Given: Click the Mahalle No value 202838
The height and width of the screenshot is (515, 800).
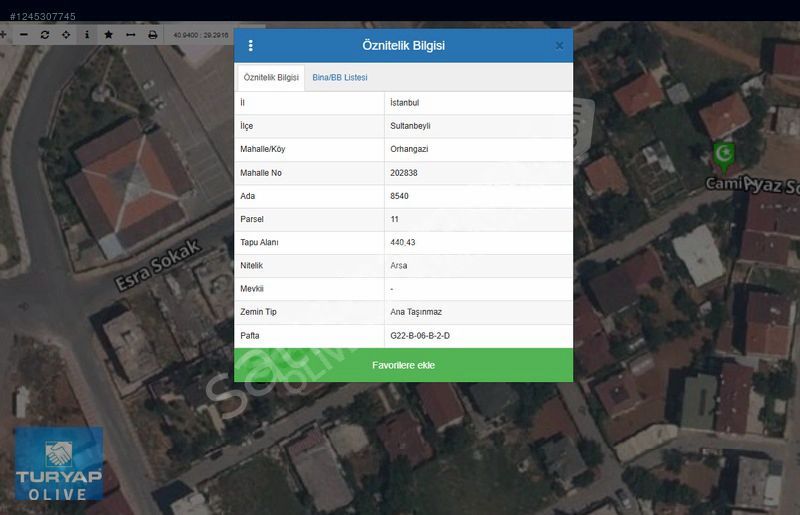Looking at the screenshot, I should click(x=404, y=173).
